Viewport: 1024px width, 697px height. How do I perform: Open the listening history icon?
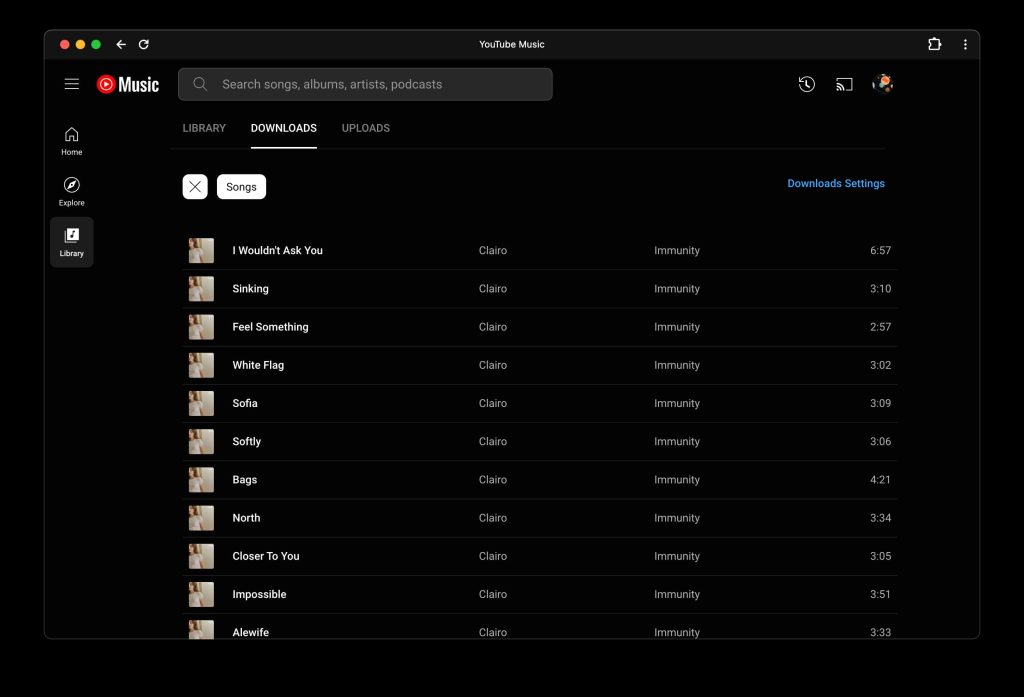(806, 84)
